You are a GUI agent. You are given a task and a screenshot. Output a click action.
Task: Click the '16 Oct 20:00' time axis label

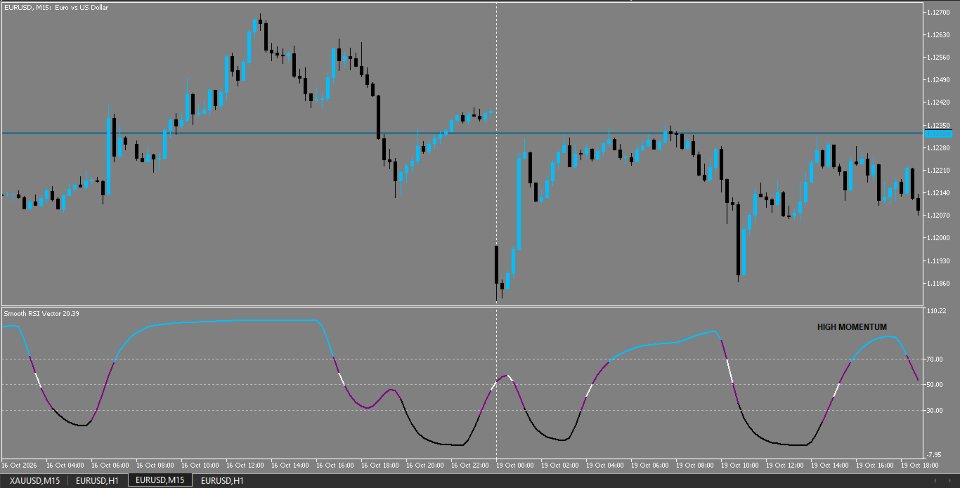pos(424,465)
